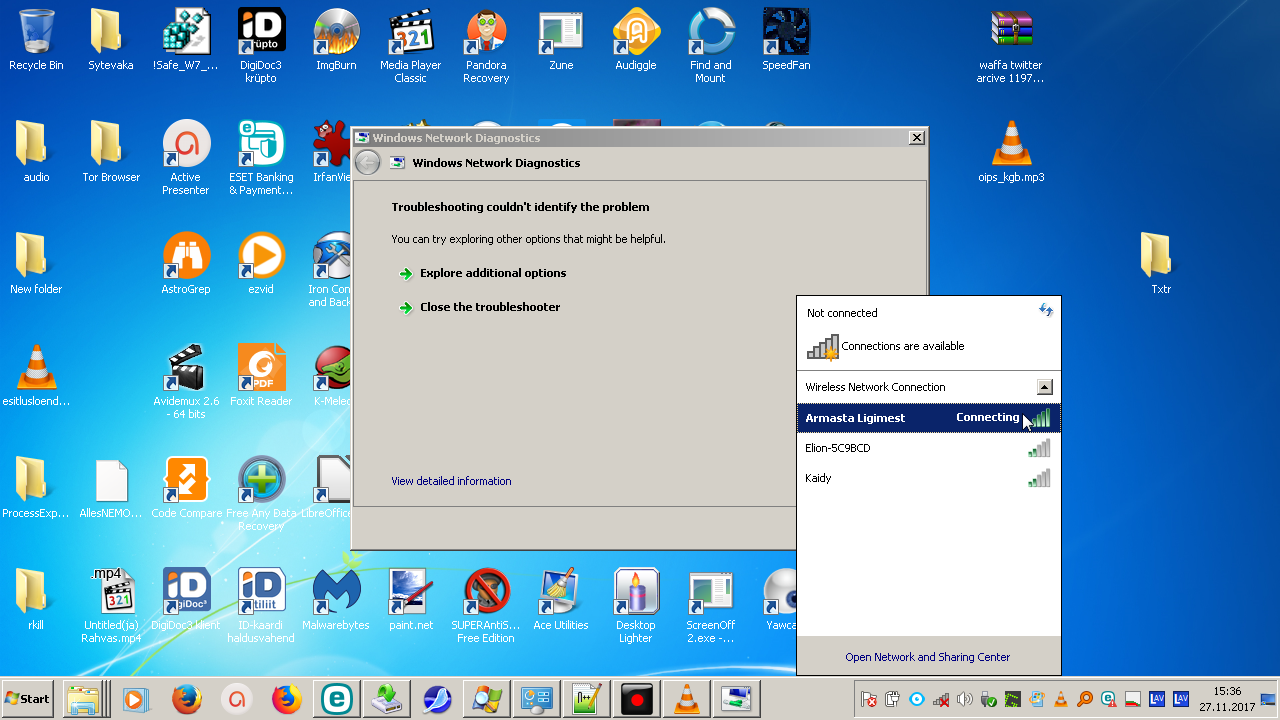Open ESET icon in the taskbar
This screenshot has width=1280, height=720.
click(336, 698)
